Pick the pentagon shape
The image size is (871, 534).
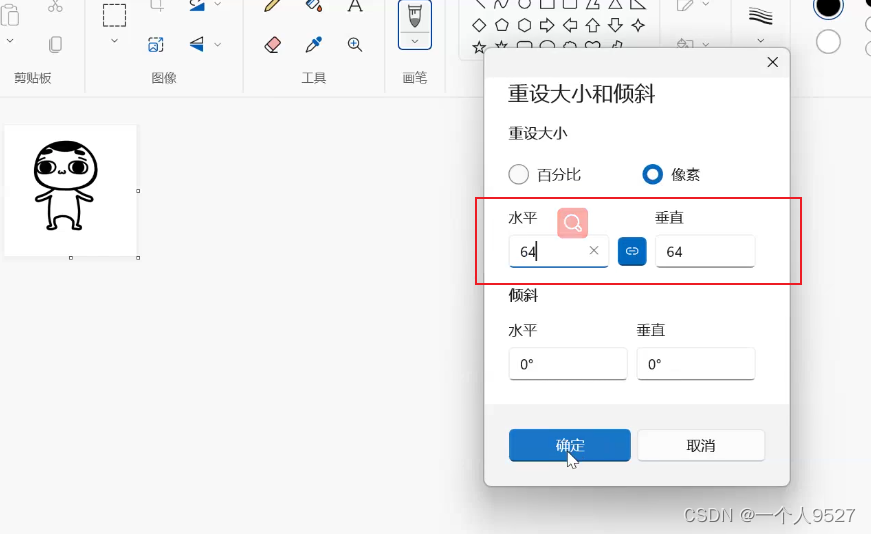[502, 25]
